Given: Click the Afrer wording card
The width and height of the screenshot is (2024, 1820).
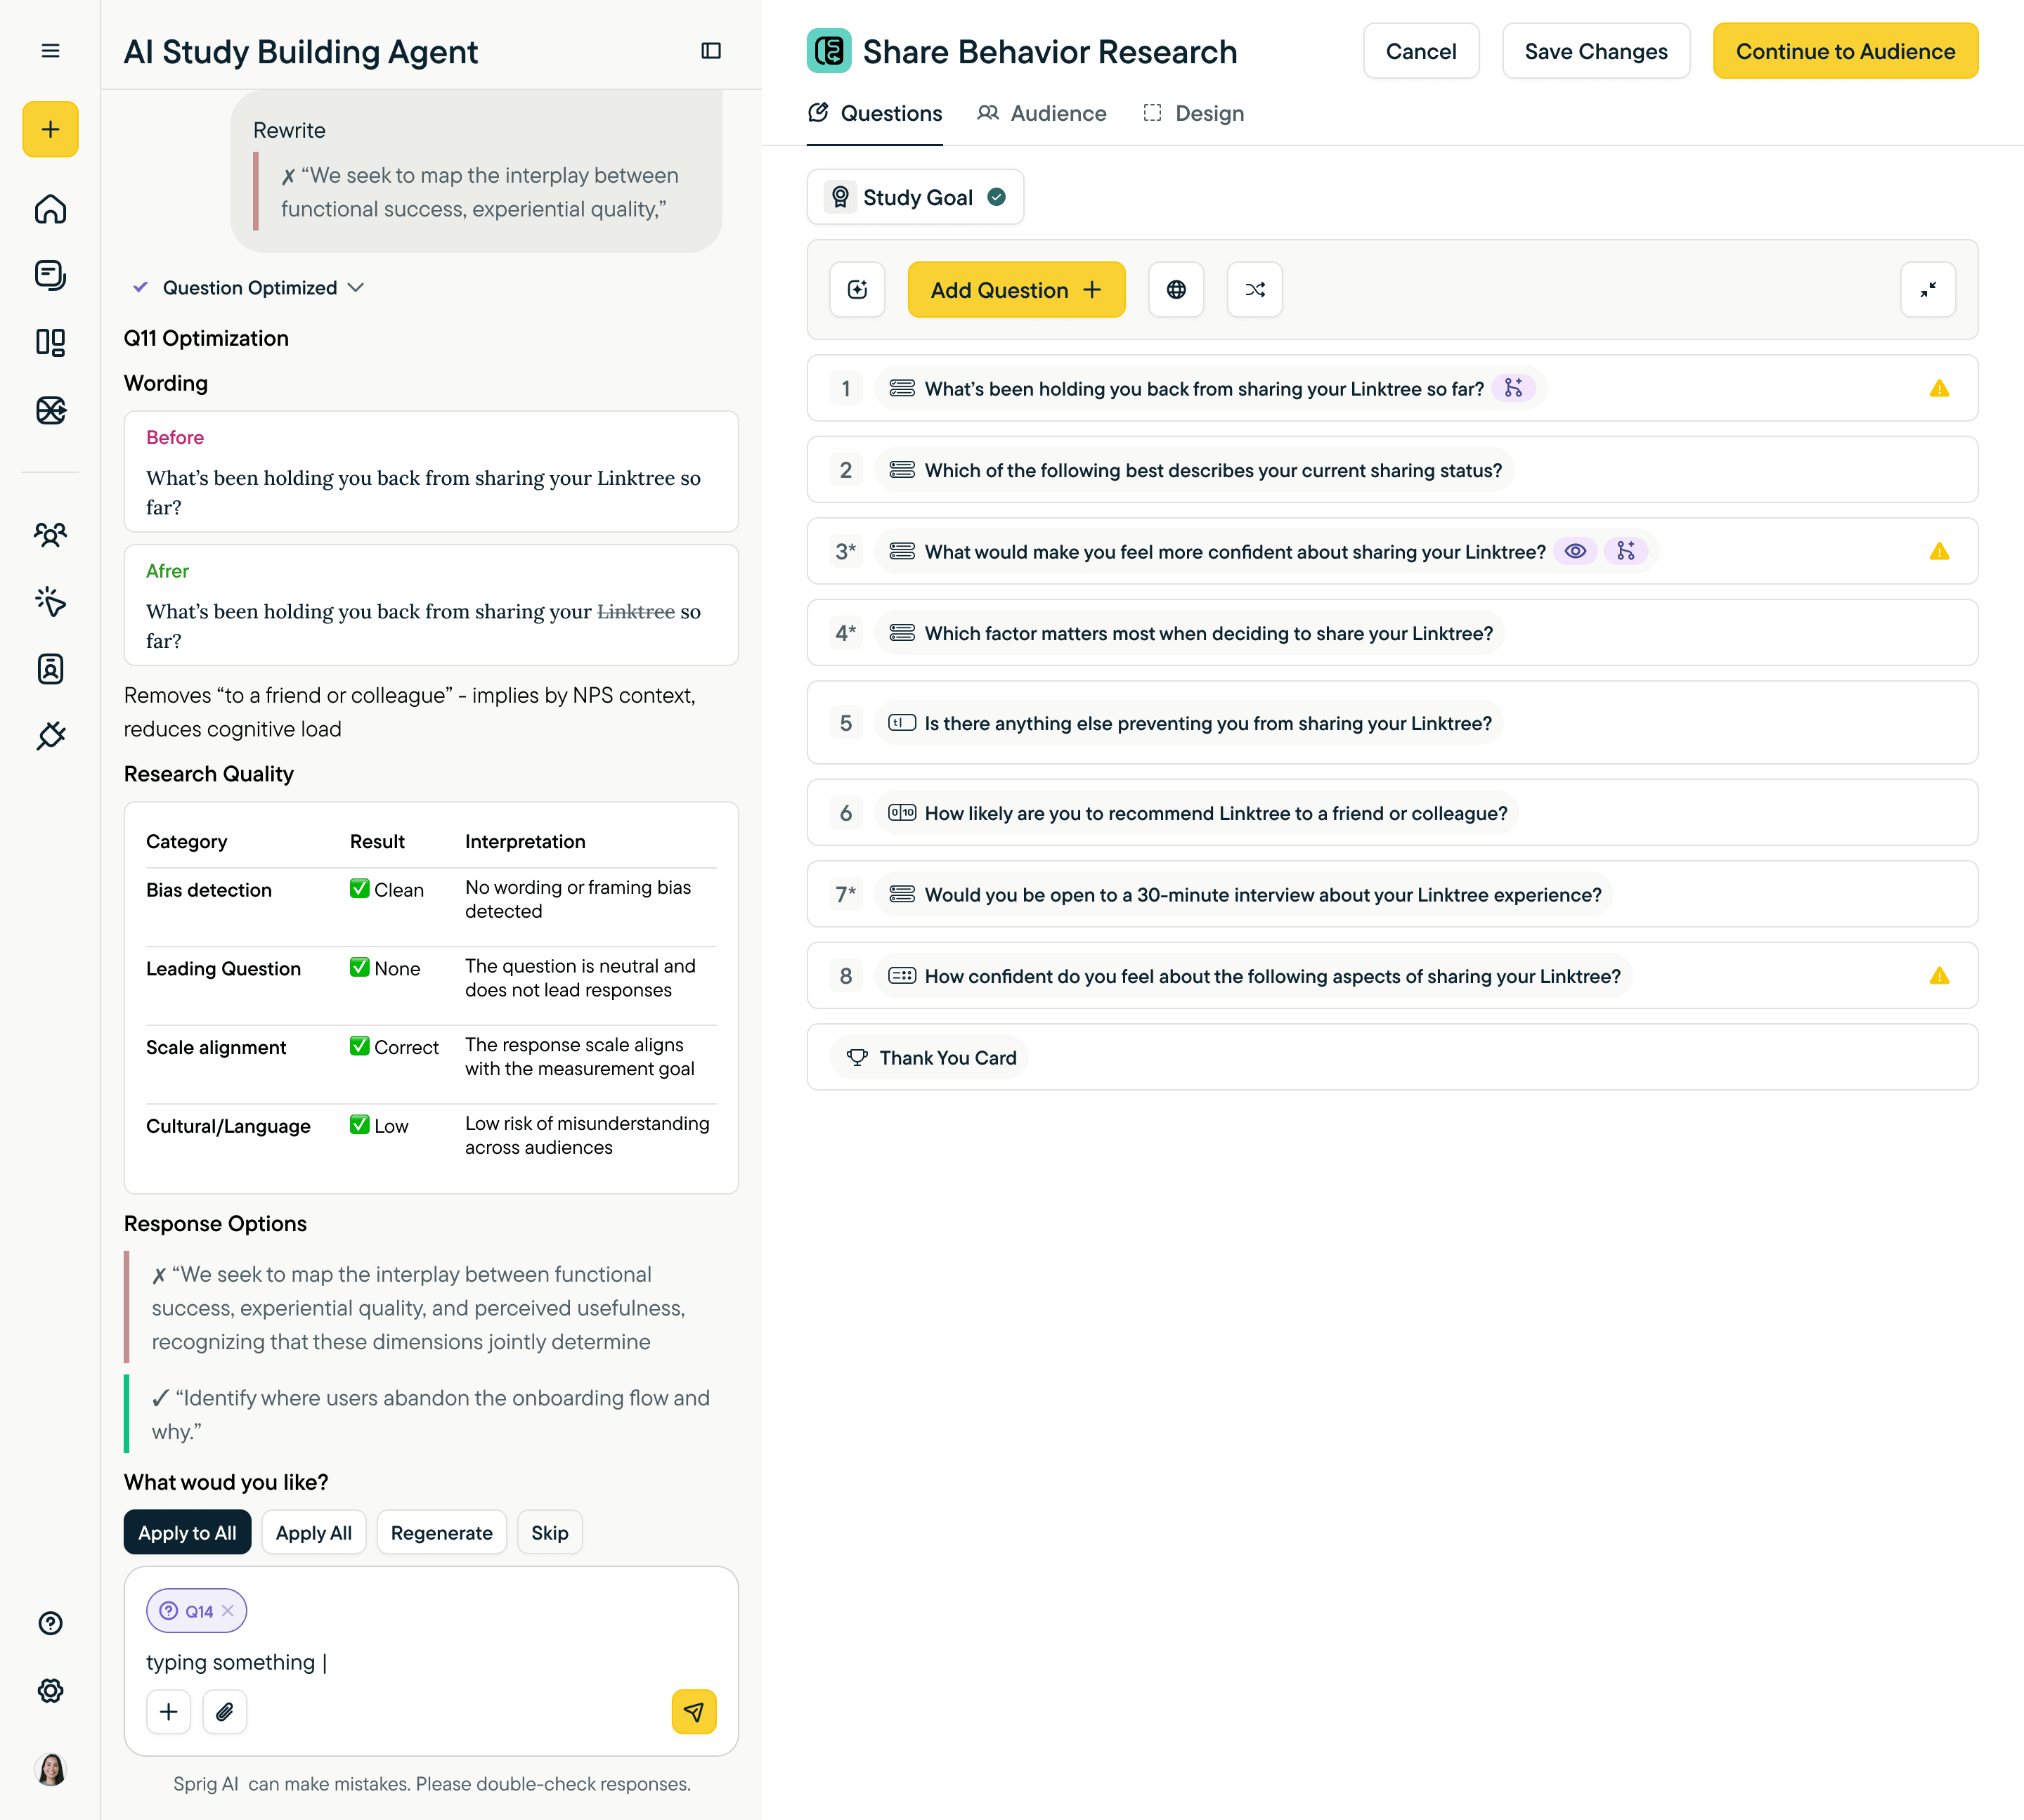Looking at the screenshot, I should 431,605.
